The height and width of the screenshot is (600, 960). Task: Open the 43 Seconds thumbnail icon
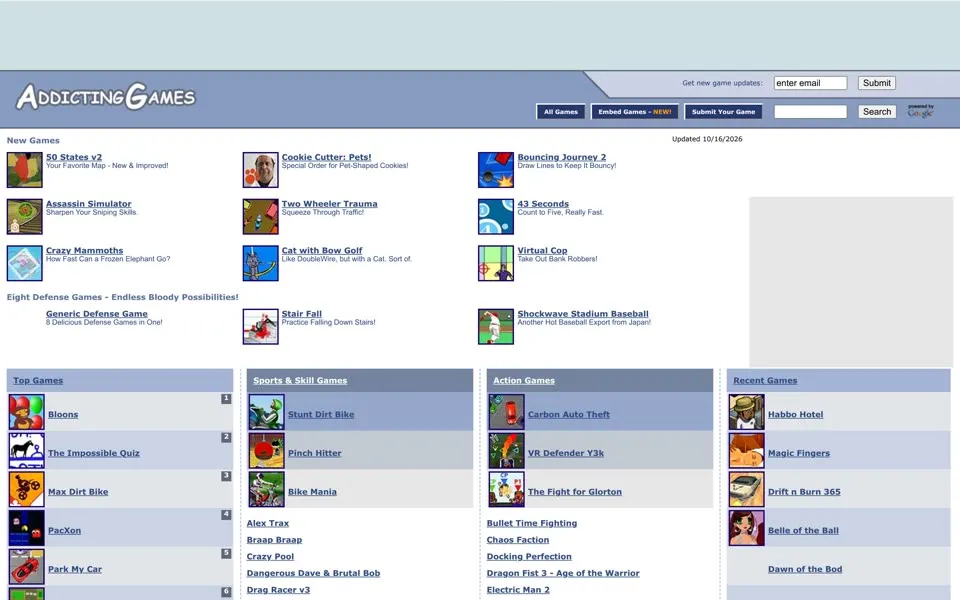[496, 216]
